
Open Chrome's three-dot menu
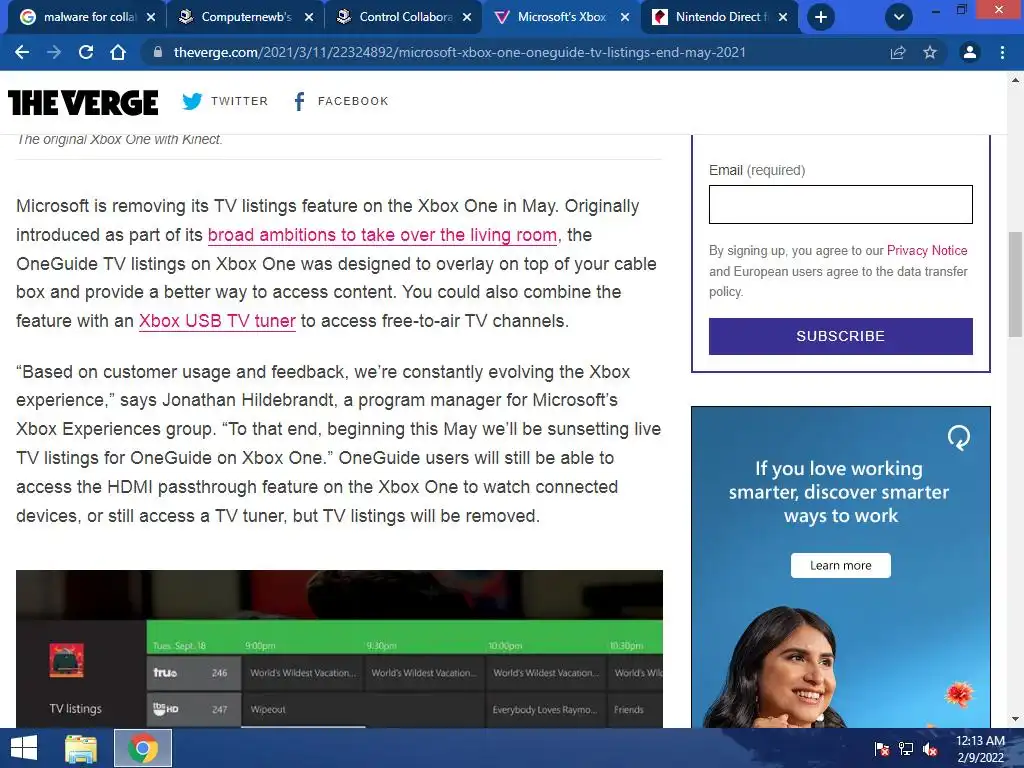click(1002, 52)
